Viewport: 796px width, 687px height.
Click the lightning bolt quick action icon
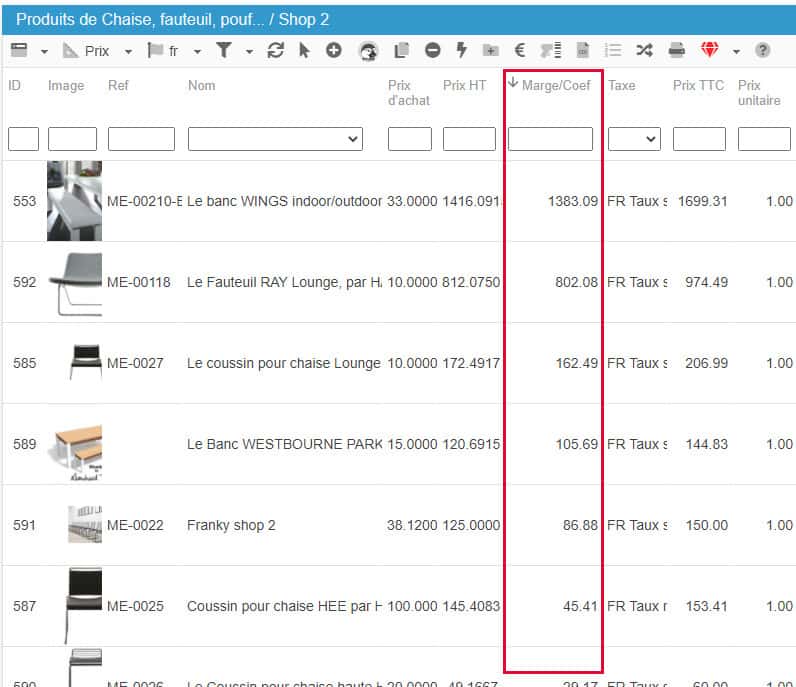(461, 50)
